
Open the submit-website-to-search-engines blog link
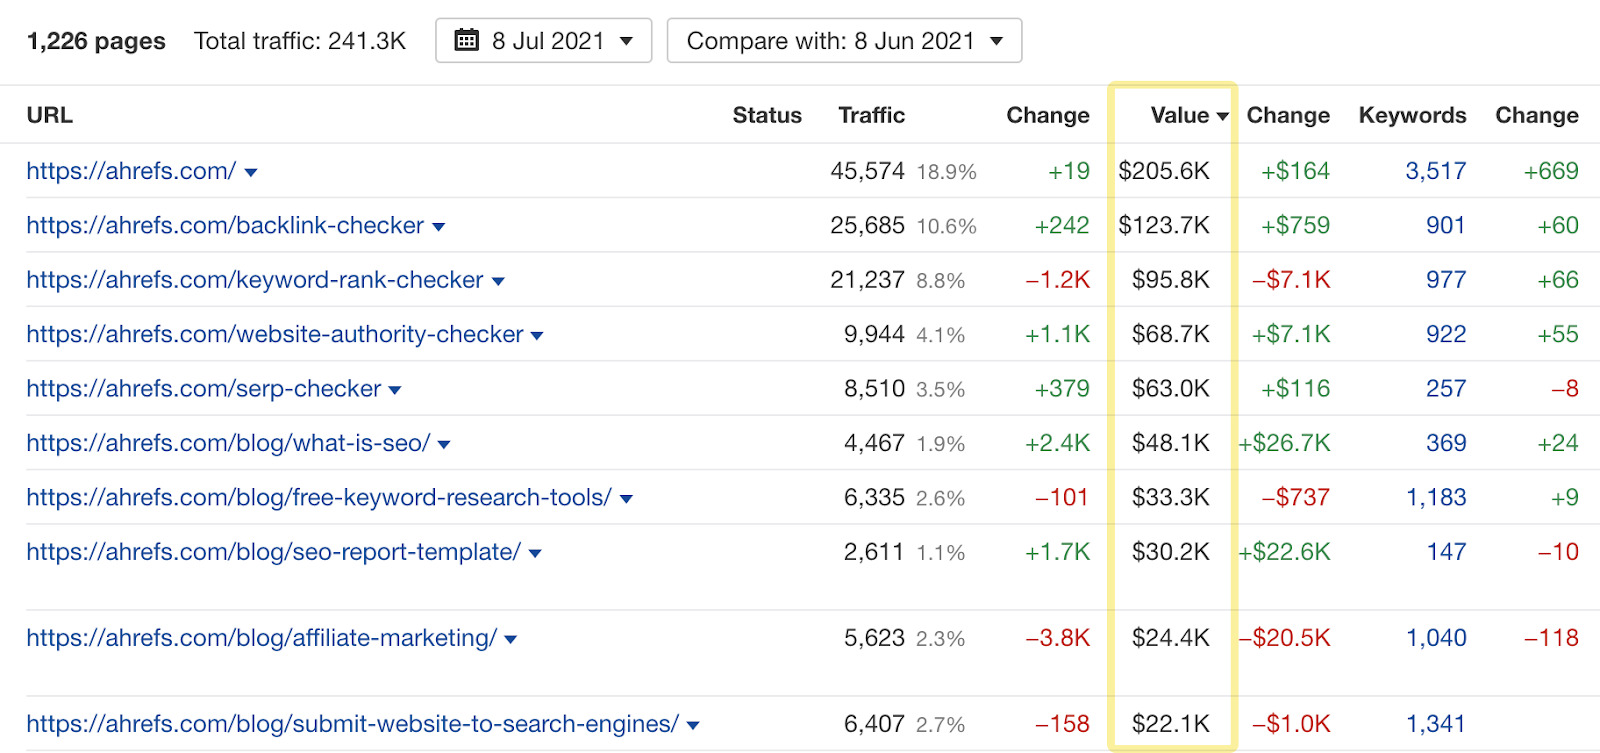tap(352, 723)
